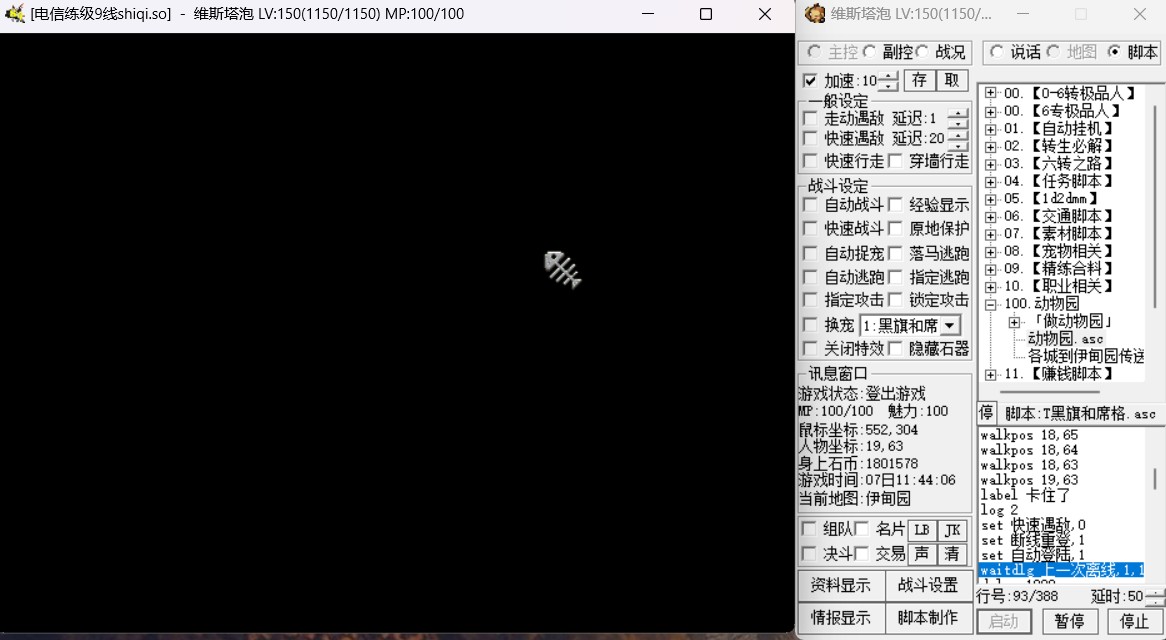Click the 存 save button beside speed
This screenshot has height=640, width=1166.
[x=919, y=81]
